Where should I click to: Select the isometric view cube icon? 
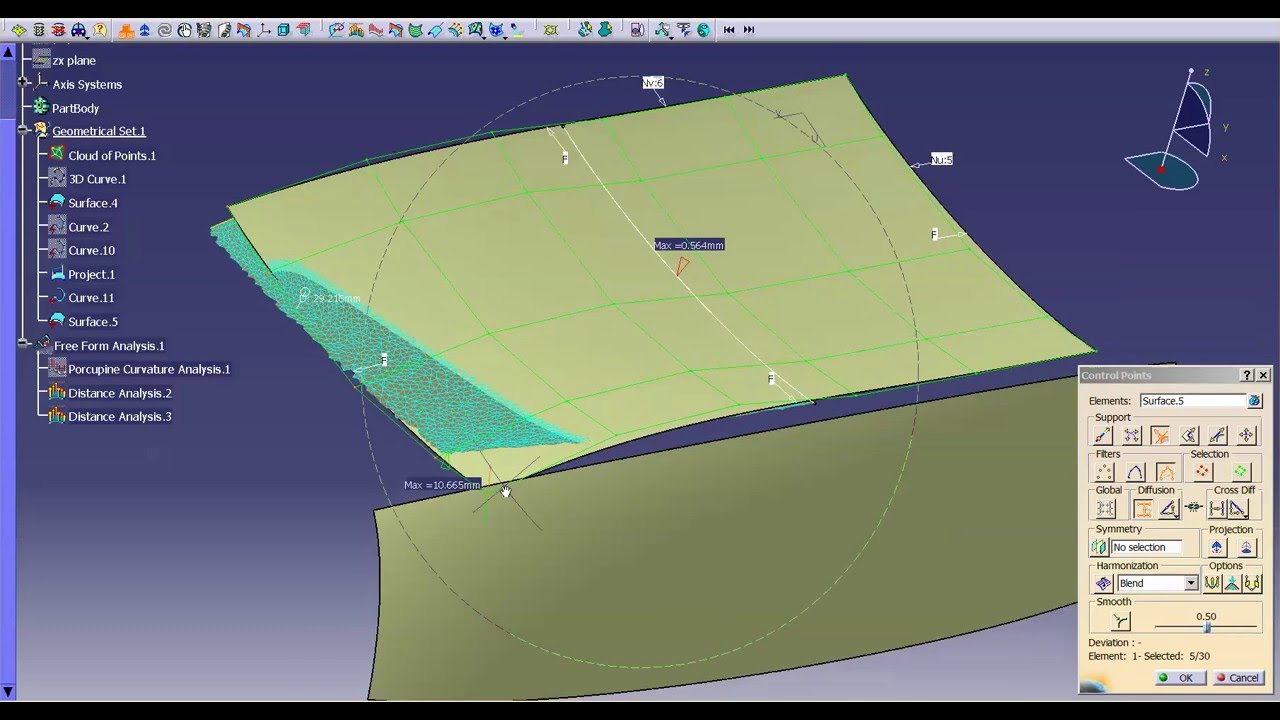[283, 30]
